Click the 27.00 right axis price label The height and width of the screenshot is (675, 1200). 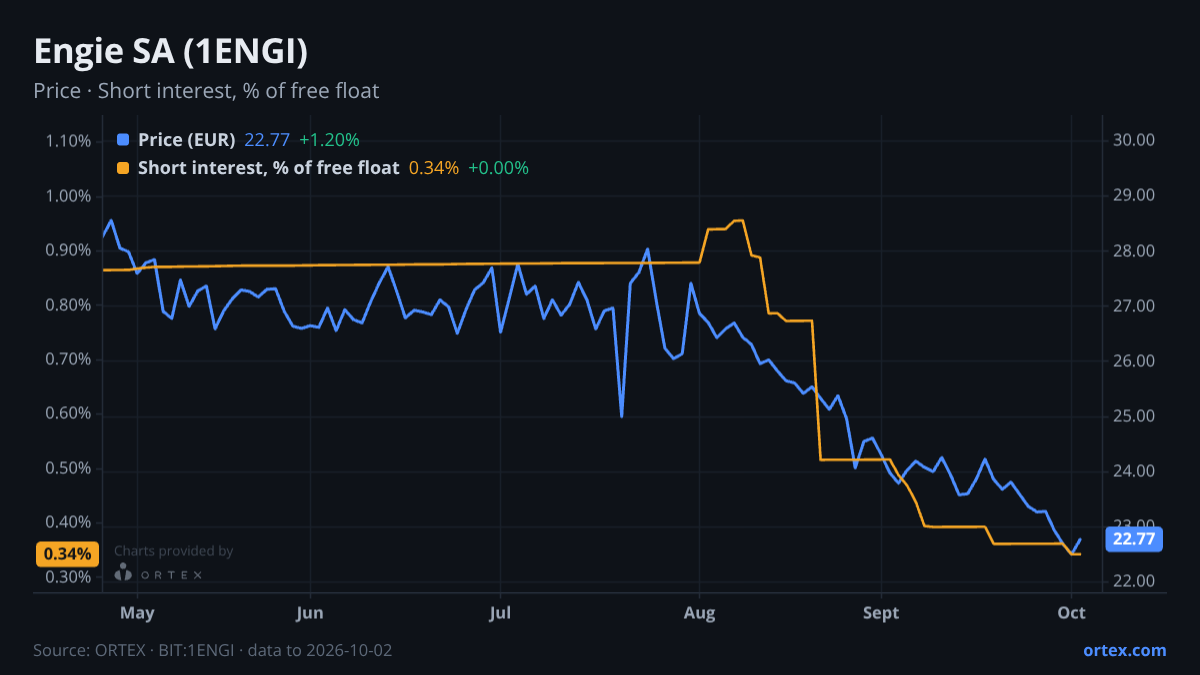[1135, 306]
